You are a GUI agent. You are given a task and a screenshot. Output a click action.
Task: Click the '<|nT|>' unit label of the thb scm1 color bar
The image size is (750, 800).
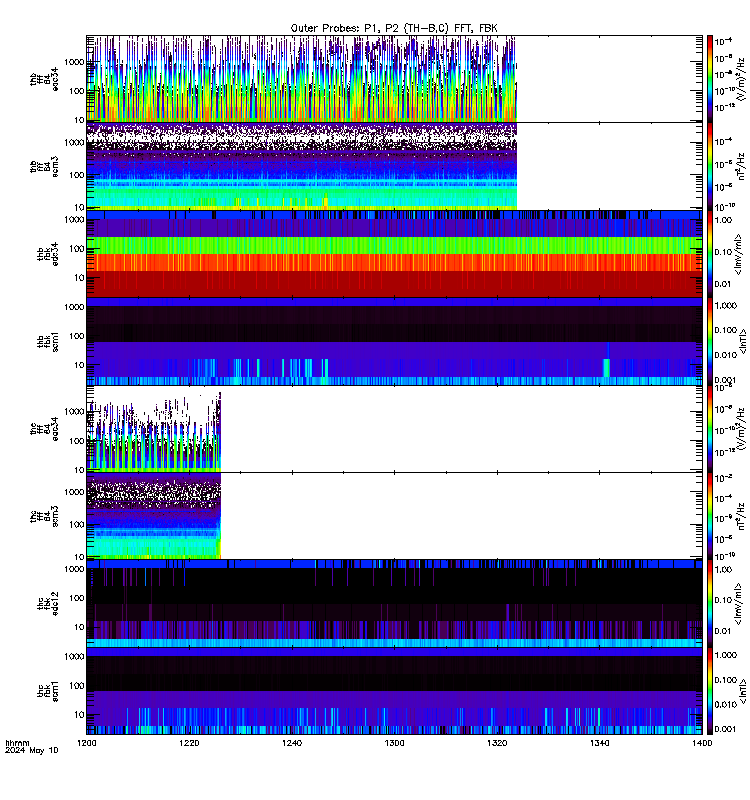coord(743,341)
